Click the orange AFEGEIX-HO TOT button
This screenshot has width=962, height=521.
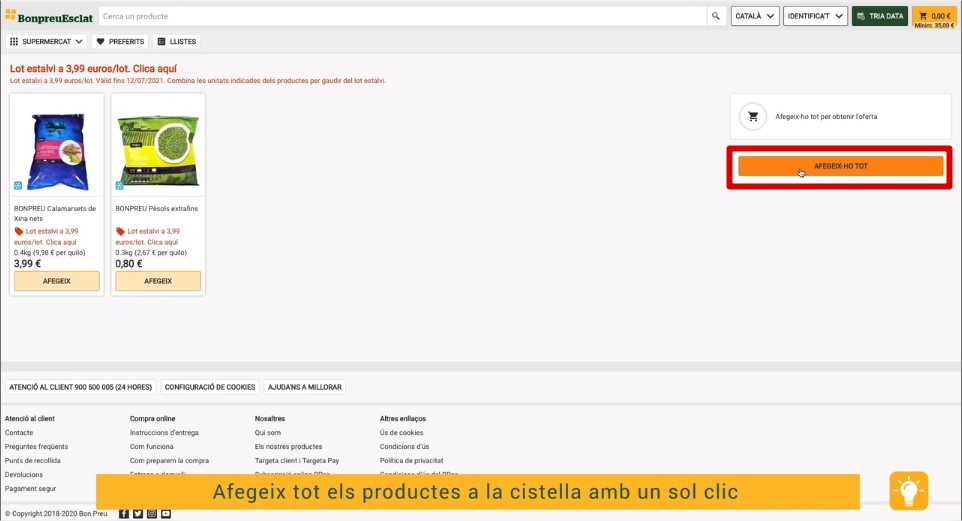[x=841, y=166]
